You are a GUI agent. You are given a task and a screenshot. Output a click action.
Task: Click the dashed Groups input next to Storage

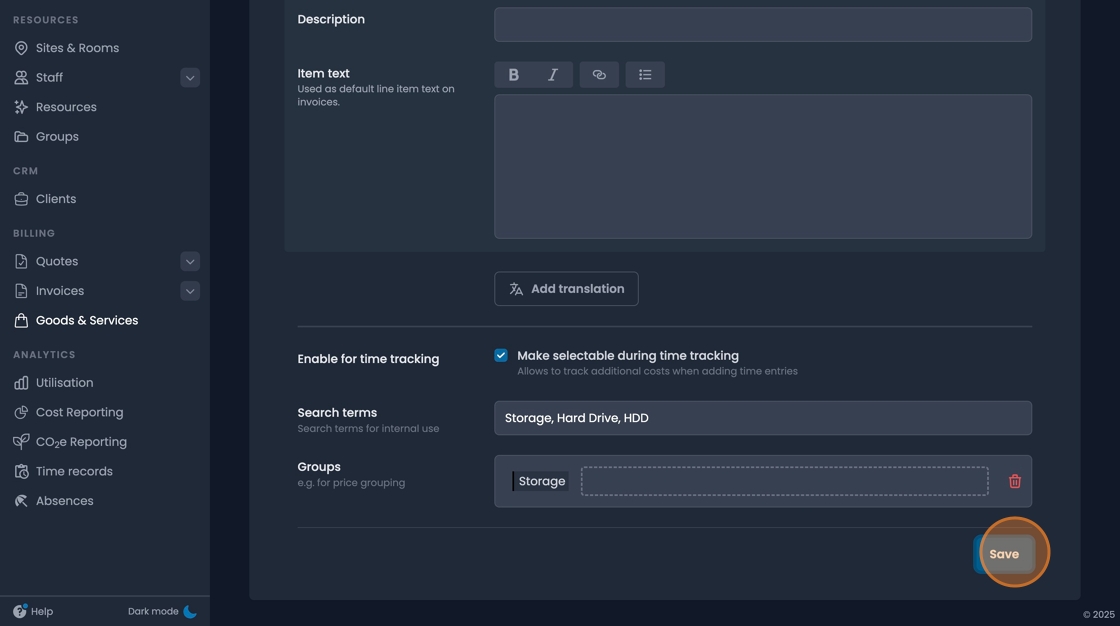pyautogui.click(x=783, y=480)
